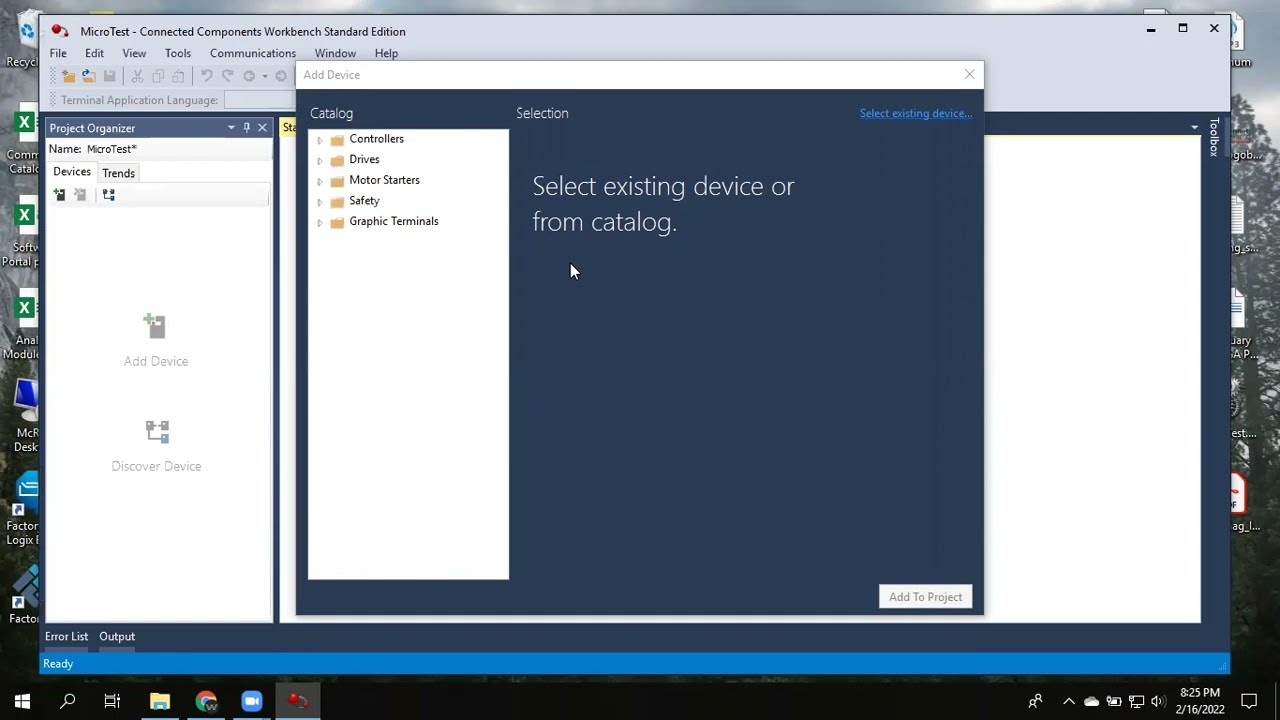Click the Select existing device link
The height and width of the screenshot is (720, 1280).
coord(916,113)
